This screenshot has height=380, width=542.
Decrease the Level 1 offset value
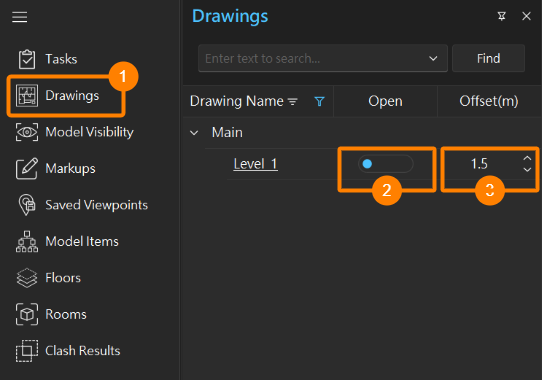527,169
